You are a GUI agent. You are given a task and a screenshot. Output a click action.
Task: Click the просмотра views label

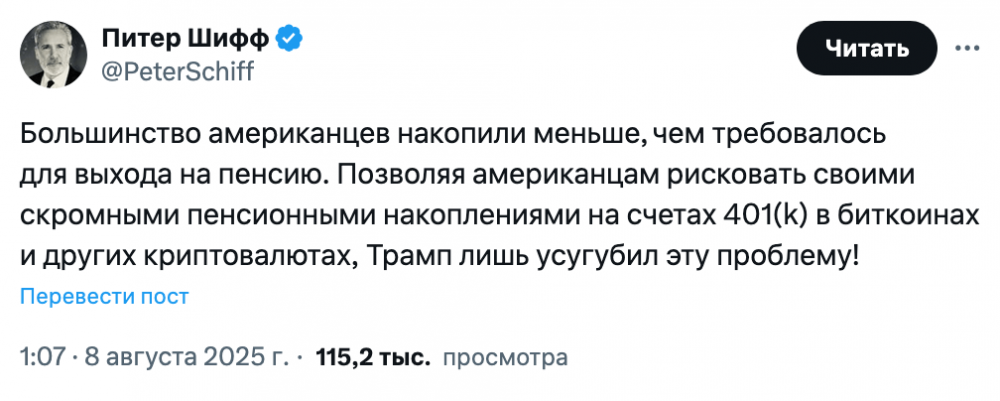[x=504, y=356]
